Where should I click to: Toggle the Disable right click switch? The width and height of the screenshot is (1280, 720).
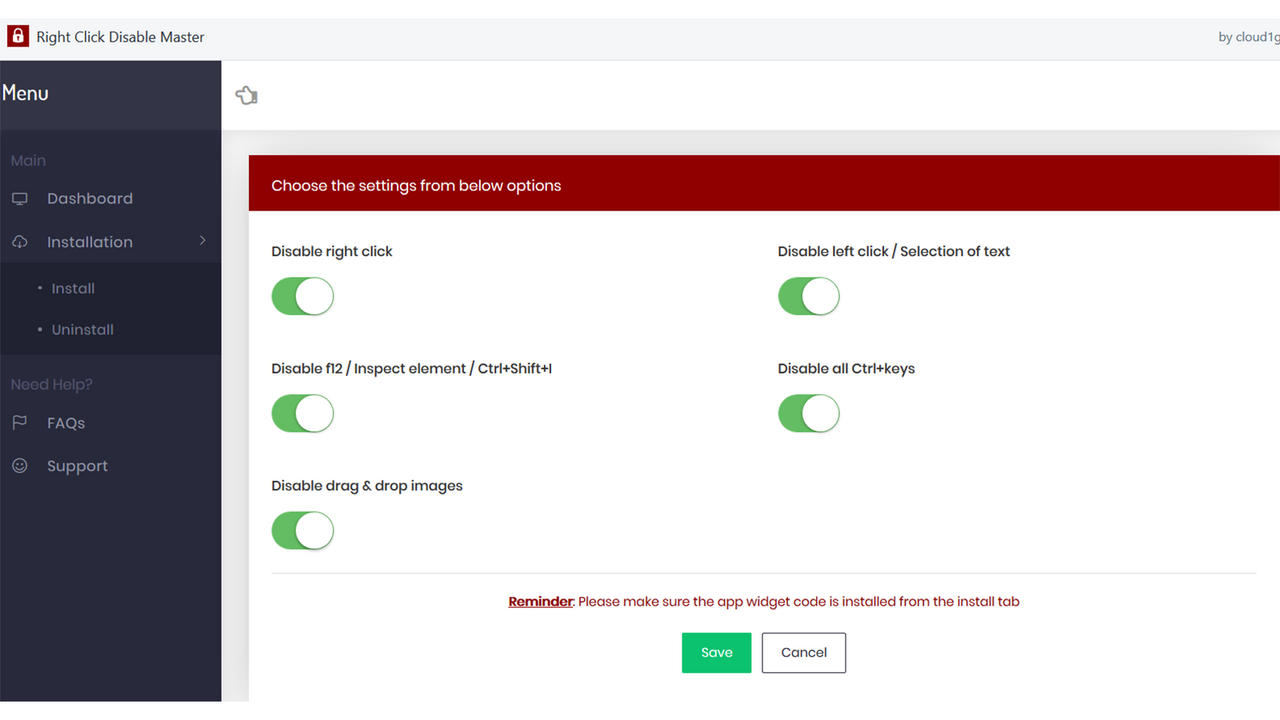(302, 297)
